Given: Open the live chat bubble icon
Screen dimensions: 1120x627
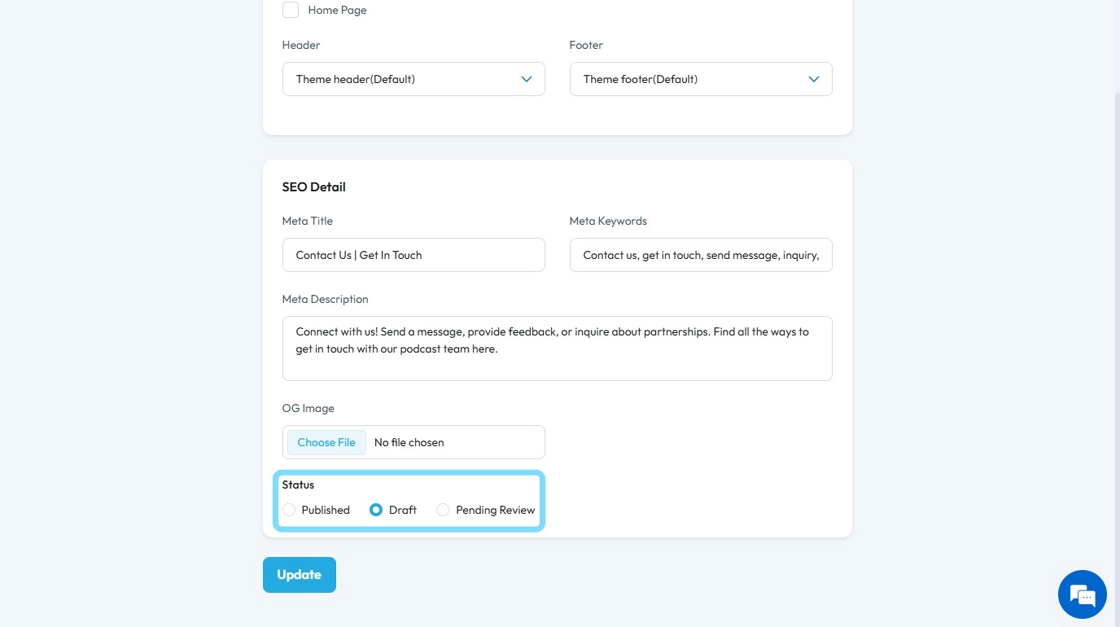Looking at the screenshot, I should tap(1082, 594).
